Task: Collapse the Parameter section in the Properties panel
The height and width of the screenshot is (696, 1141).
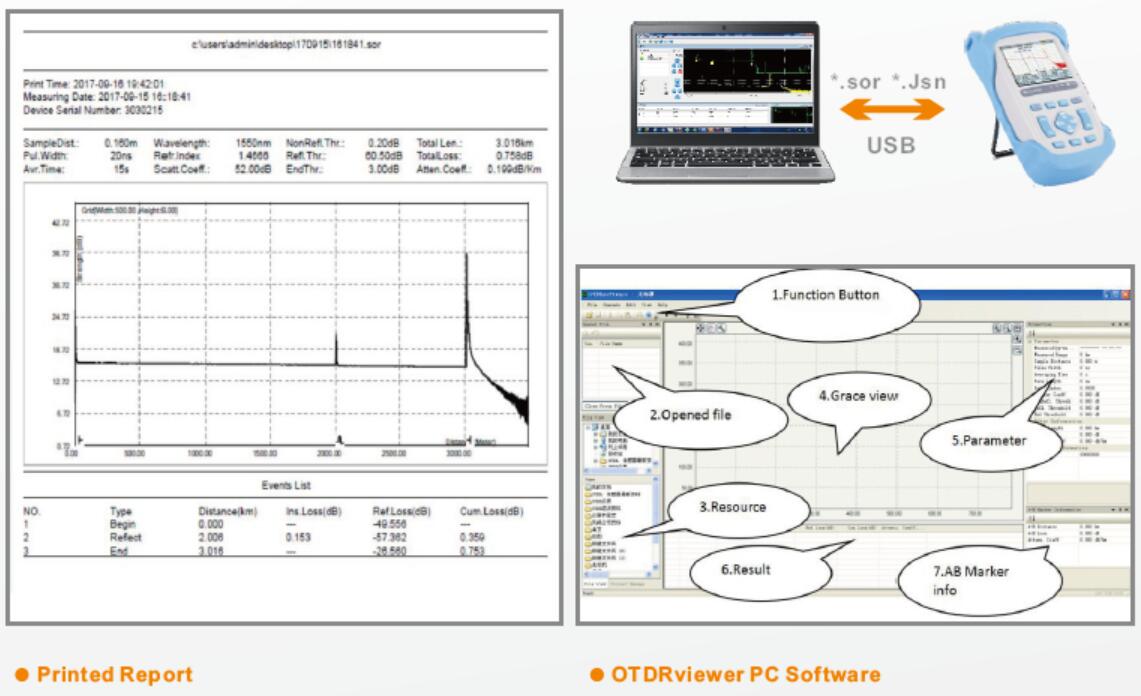Action: tap(1030, 341)
